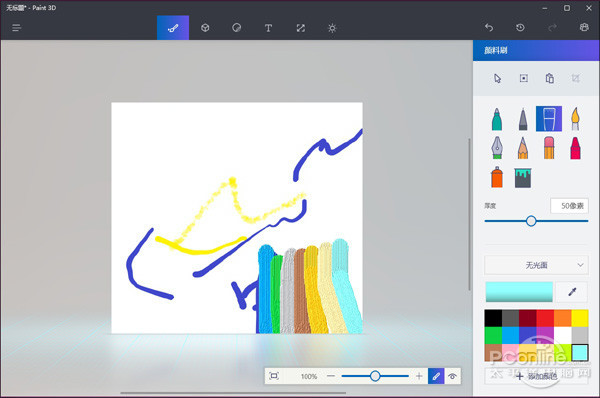Click the thickness slider handle

[531, 221]
